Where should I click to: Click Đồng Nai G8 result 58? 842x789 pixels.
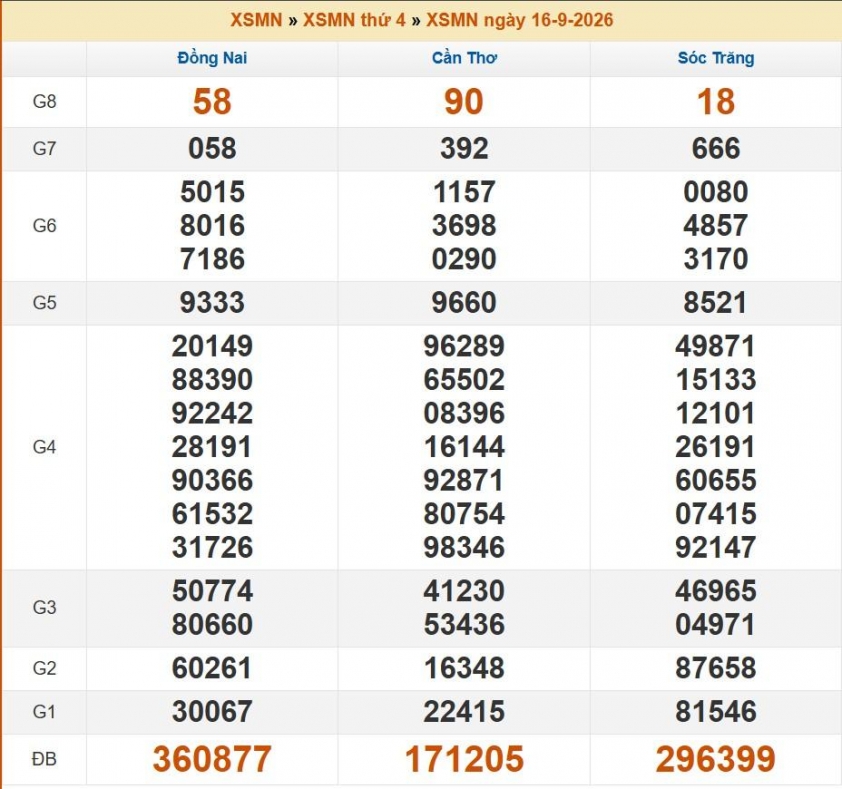pyautogui.click(x=212, y=102)
